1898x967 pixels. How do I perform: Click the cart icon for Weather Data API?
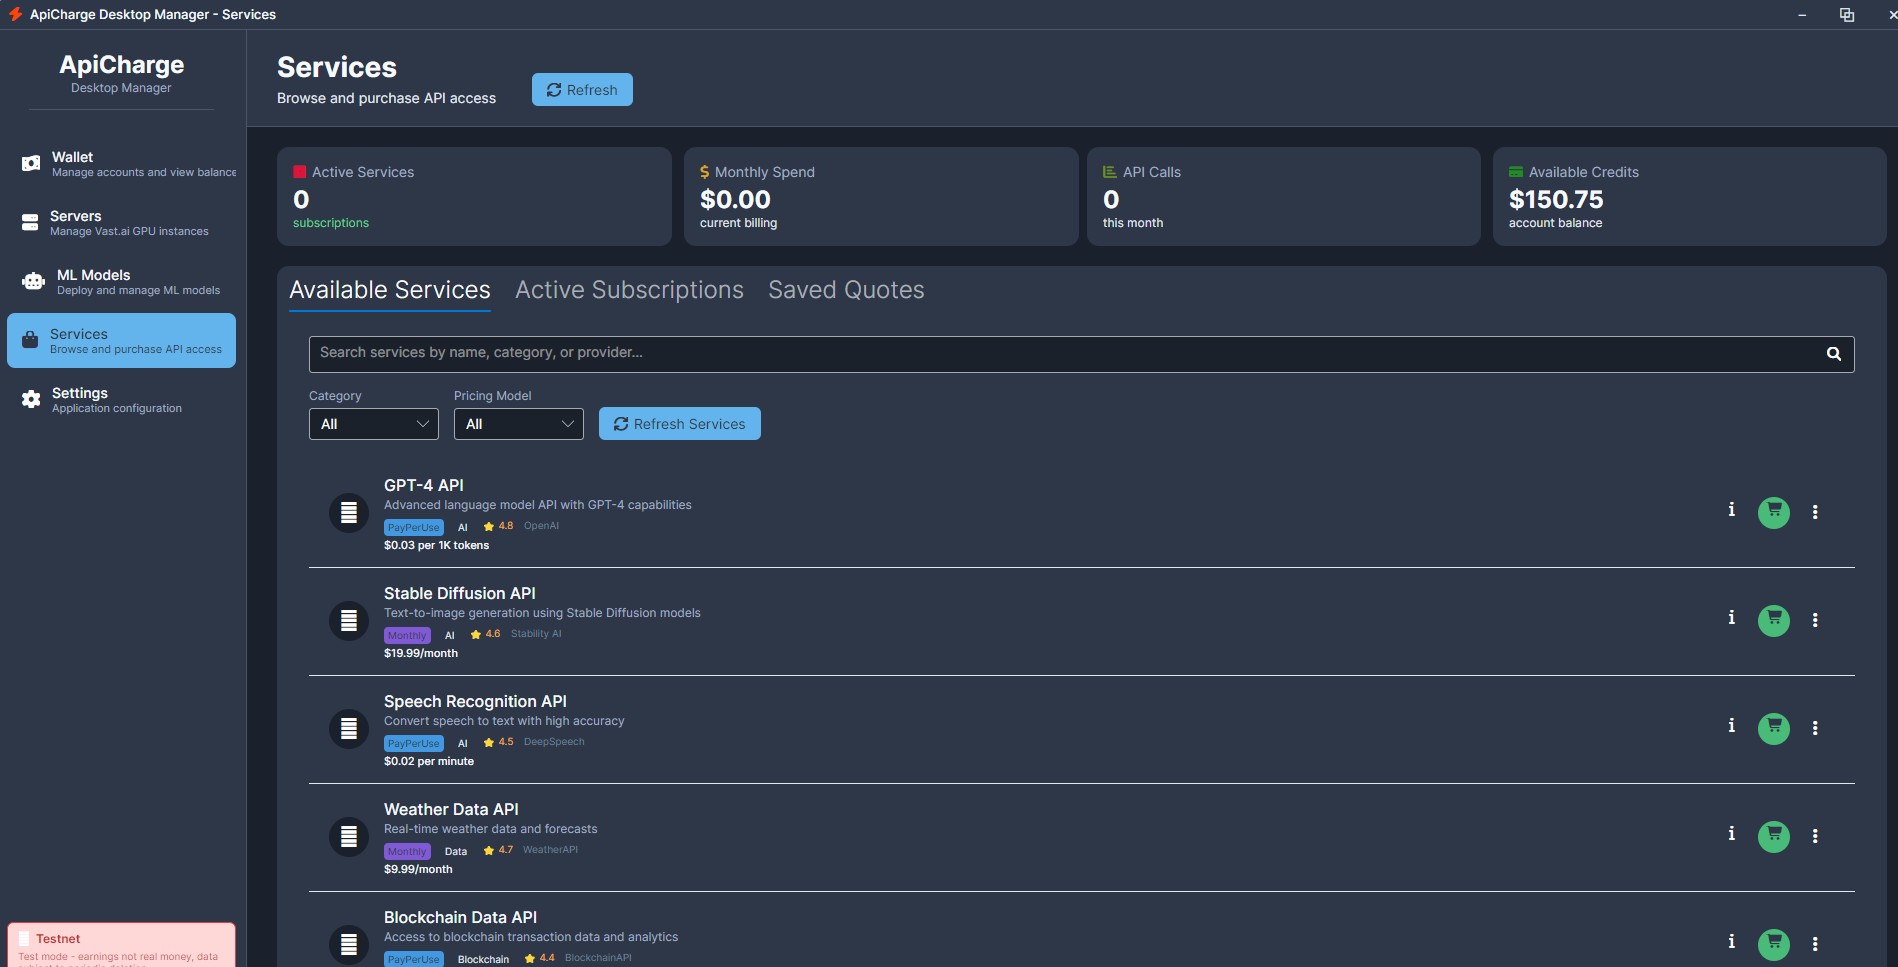tap(1773, 836)
